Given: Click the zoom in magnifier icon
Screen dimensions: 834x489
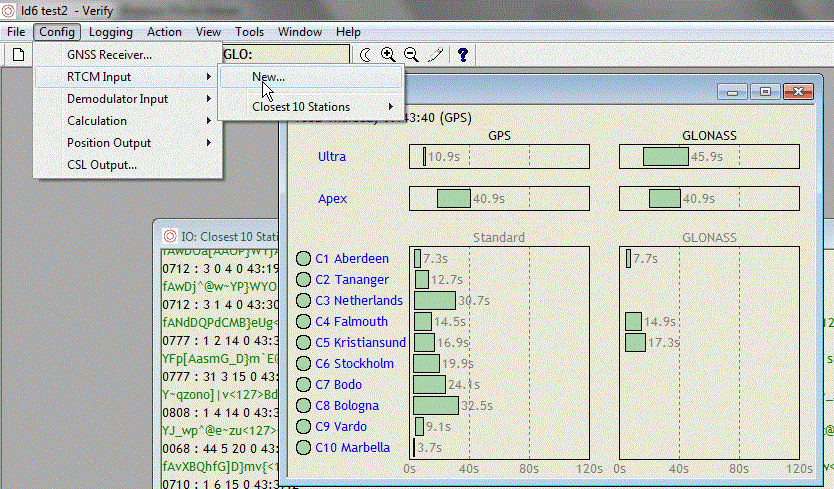Looking at the screenshot, I should [x=388, y=54].
